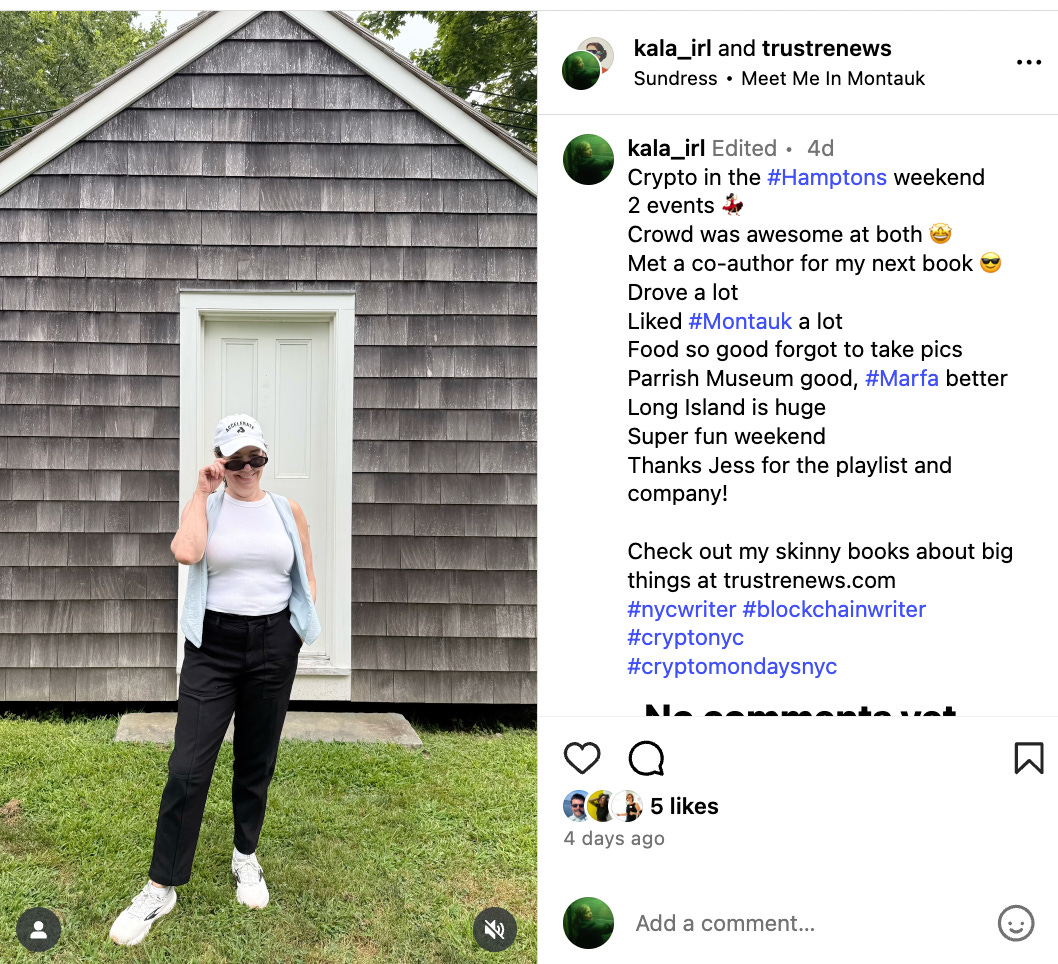The image size is (1058, 964).
Task: Click the liker avatars next to likes count
Action: [603, 805]
